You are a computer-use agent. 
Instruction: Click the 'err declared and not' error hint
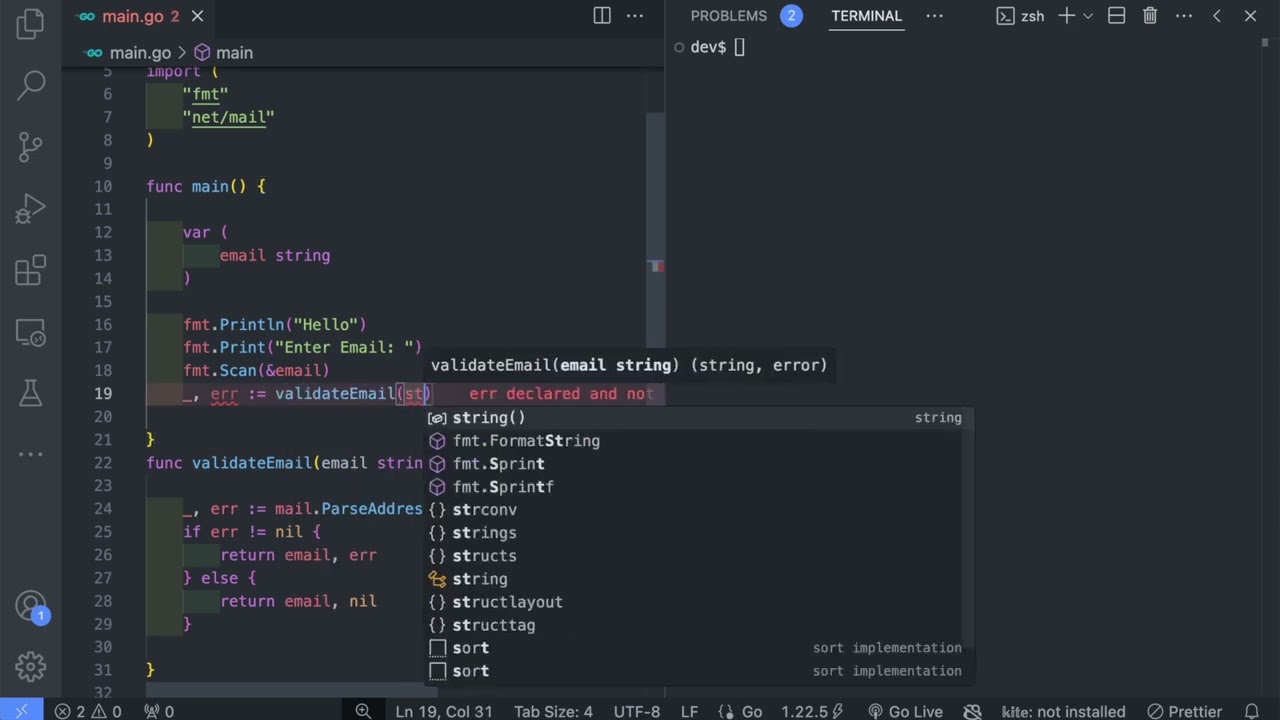(x=561, y=394)
